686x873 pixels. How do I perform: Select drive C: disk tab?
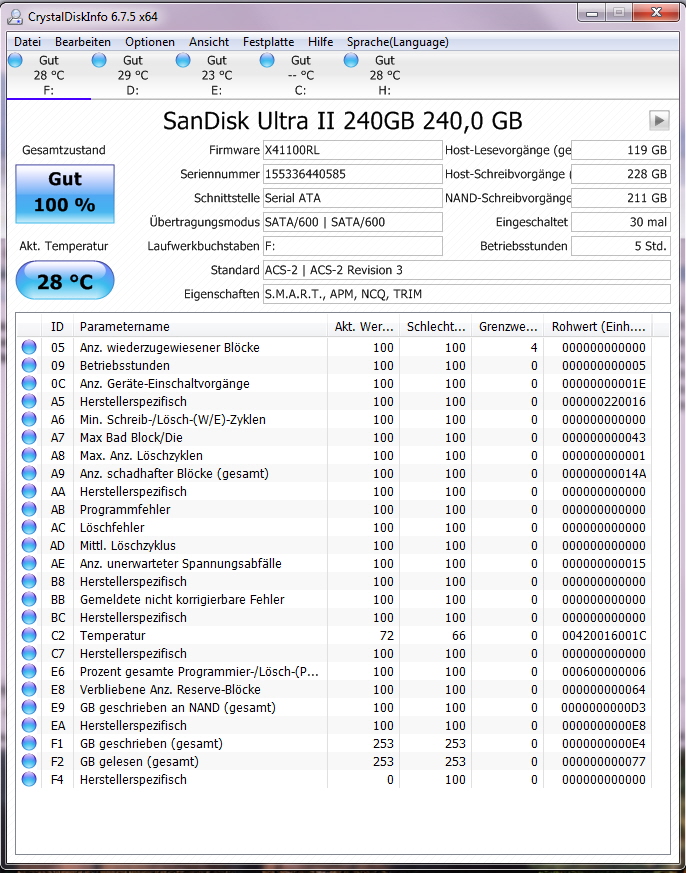pos(301,75)
